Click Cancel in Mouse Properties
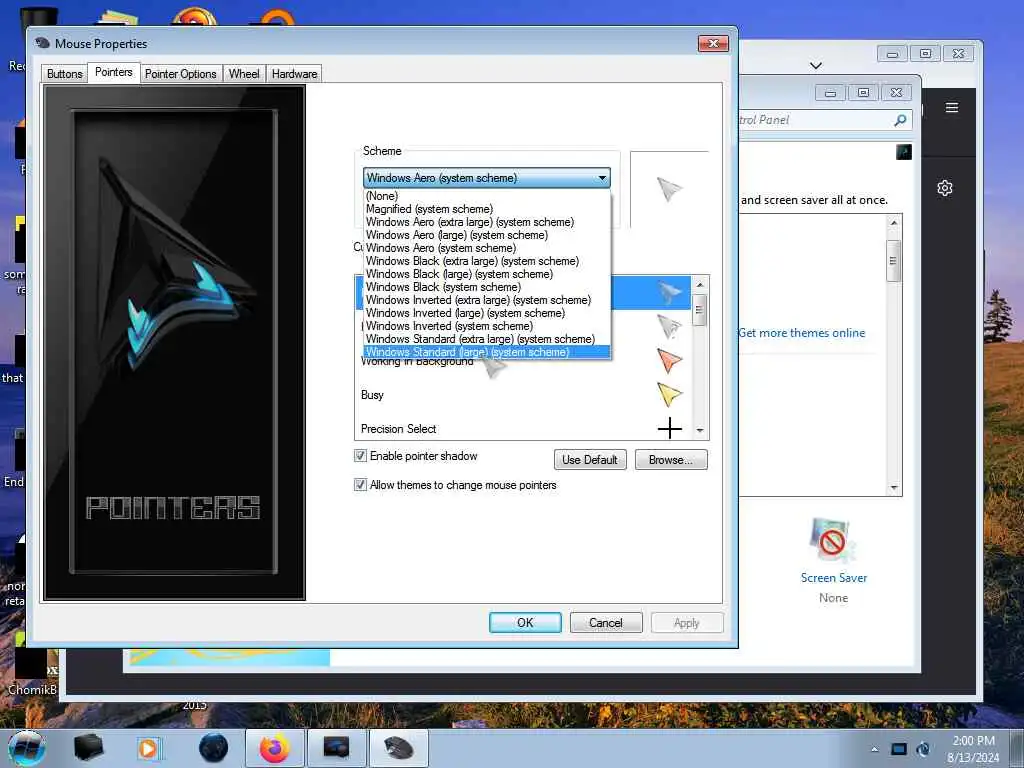The image size is (1024, 768). (x=605, y=622)
